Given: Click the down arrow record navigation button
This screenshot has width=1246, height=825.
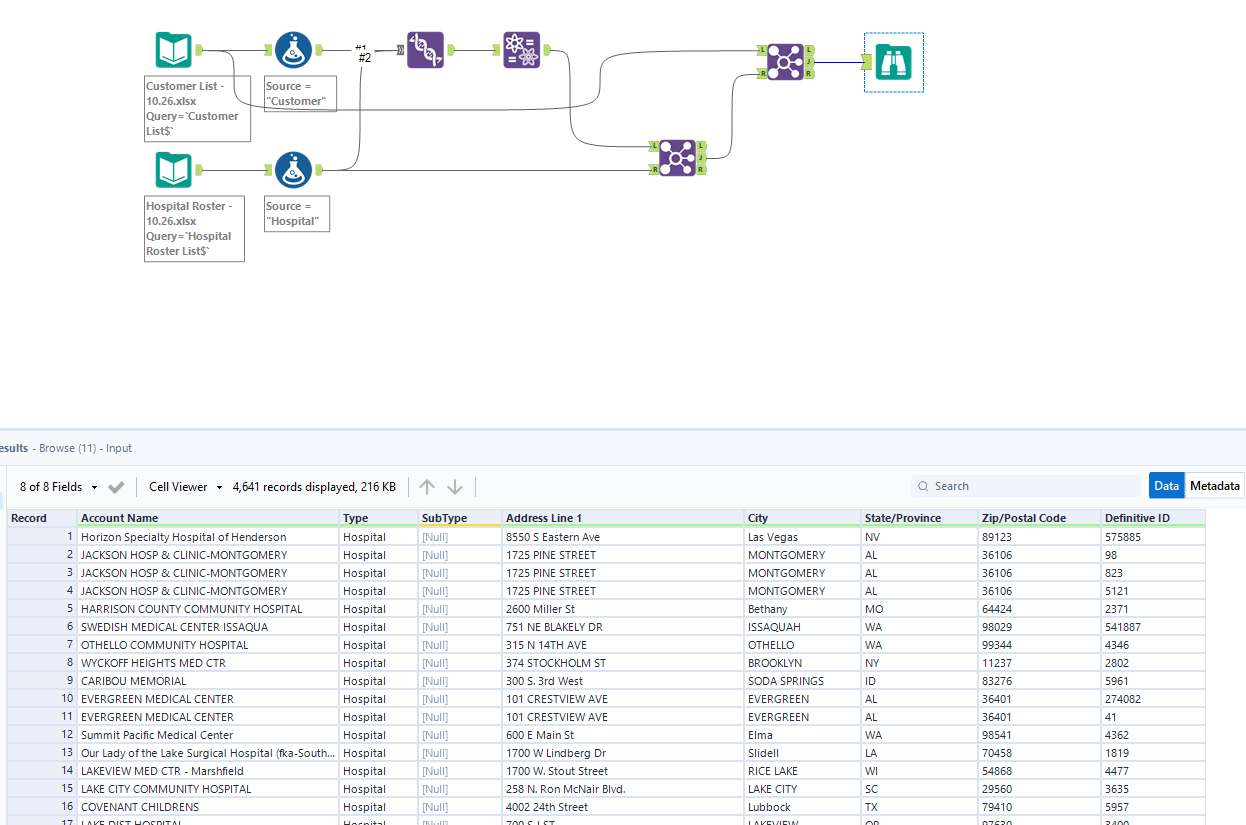Looking at the screenshot, I should tap(455, 486).
